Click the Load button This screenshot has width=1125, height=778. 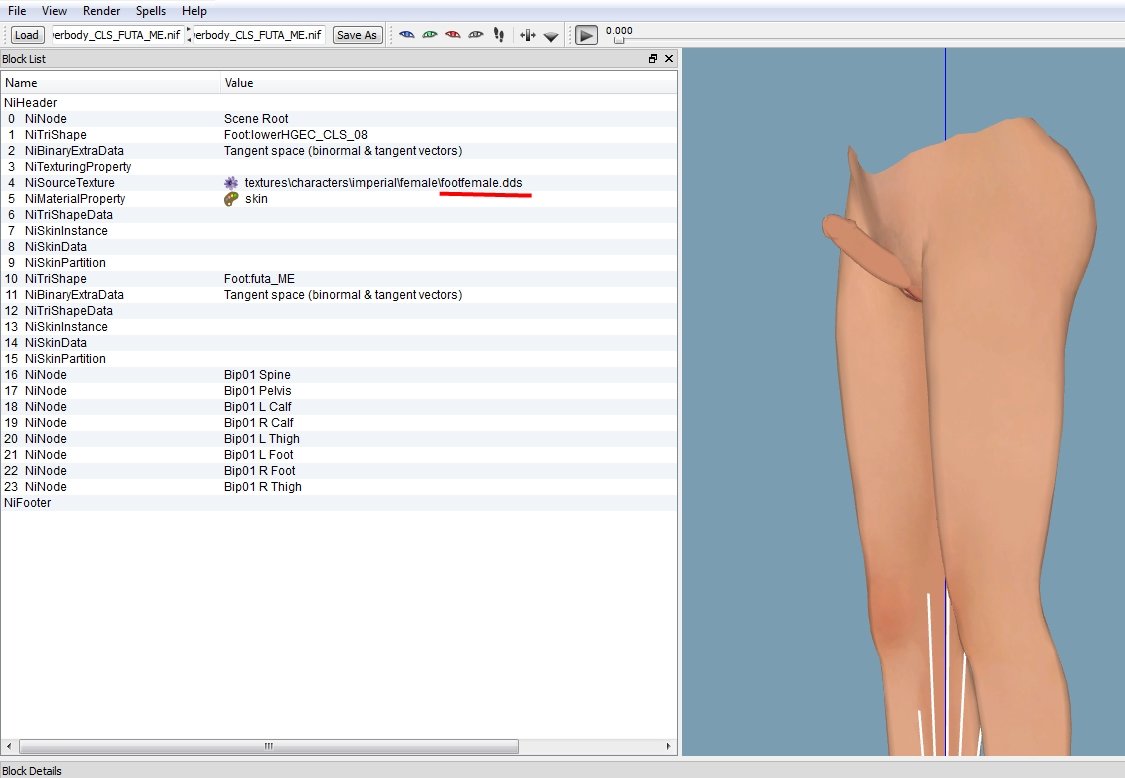(x=27, y=35)
